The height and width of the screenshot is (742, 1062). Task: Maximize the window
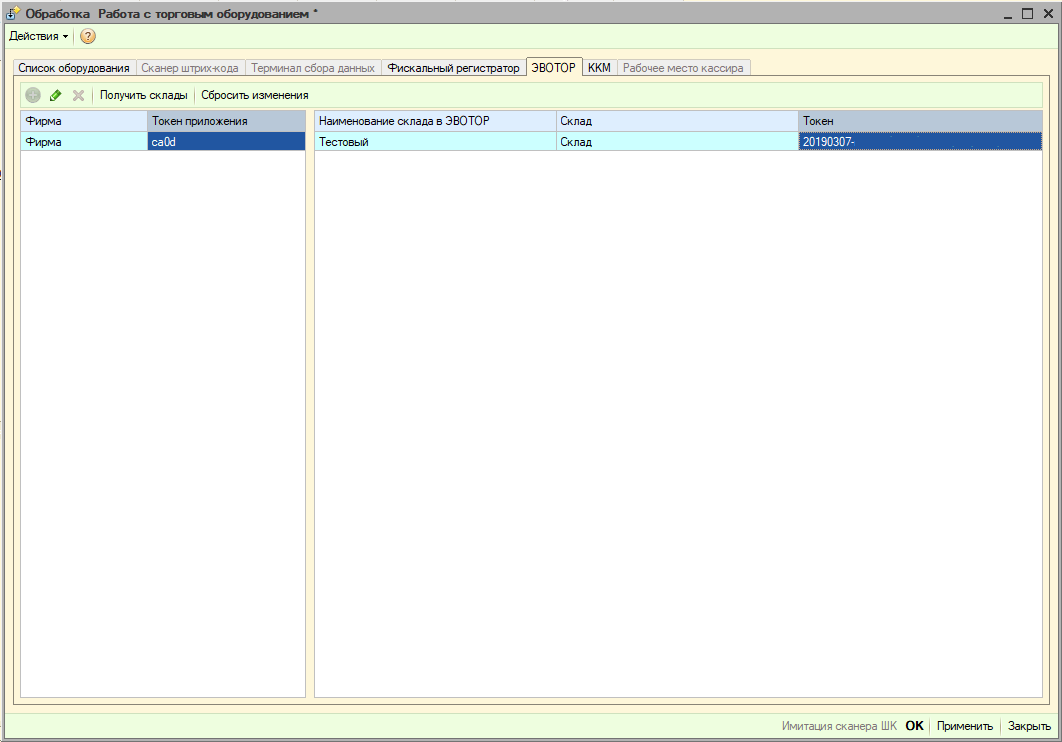point(1027,13)
